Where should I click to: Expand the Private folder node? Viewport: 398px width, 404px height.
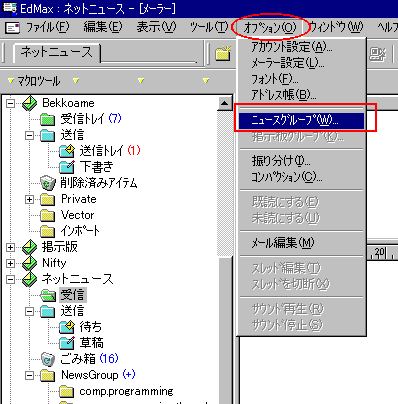tap(29, 199)
